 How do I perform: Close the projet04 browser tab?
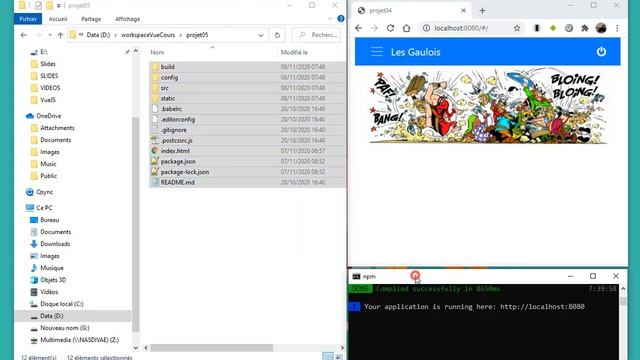pos(463,11)
